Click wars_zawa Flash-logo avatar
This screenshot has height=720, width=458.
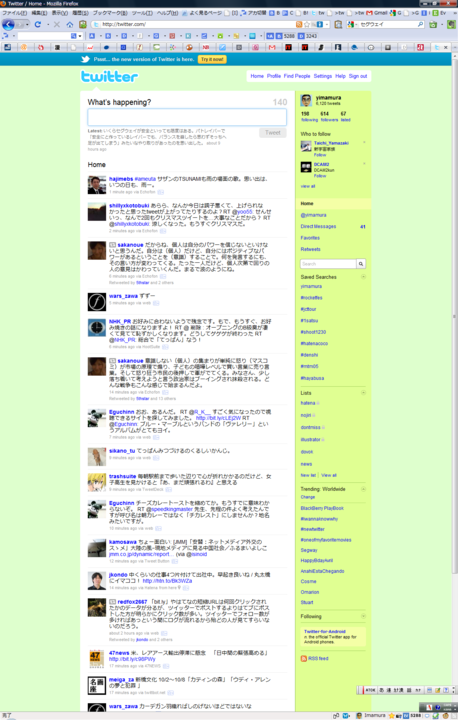[x=97, y=302]
